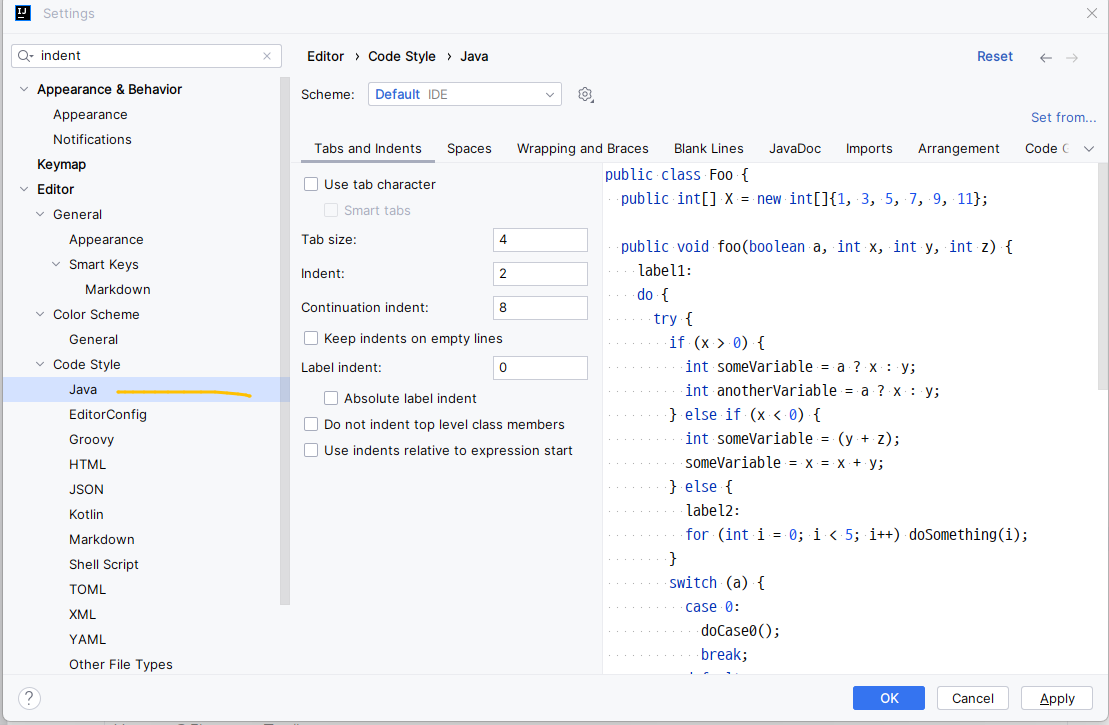Check Use indents relative to expression start
Screen dimensions: 1109x725
coord(310,451)
